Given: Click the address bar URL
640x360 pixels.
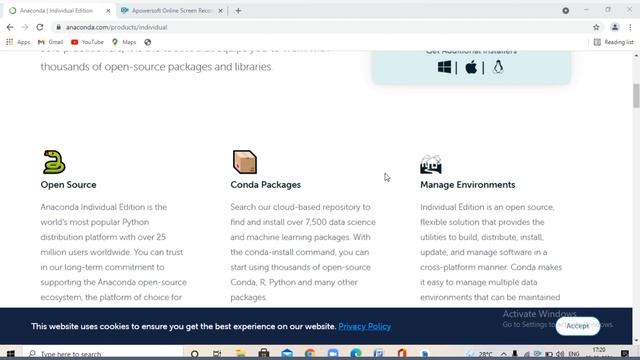Looking at the screenshot, I should pos(116,27).
